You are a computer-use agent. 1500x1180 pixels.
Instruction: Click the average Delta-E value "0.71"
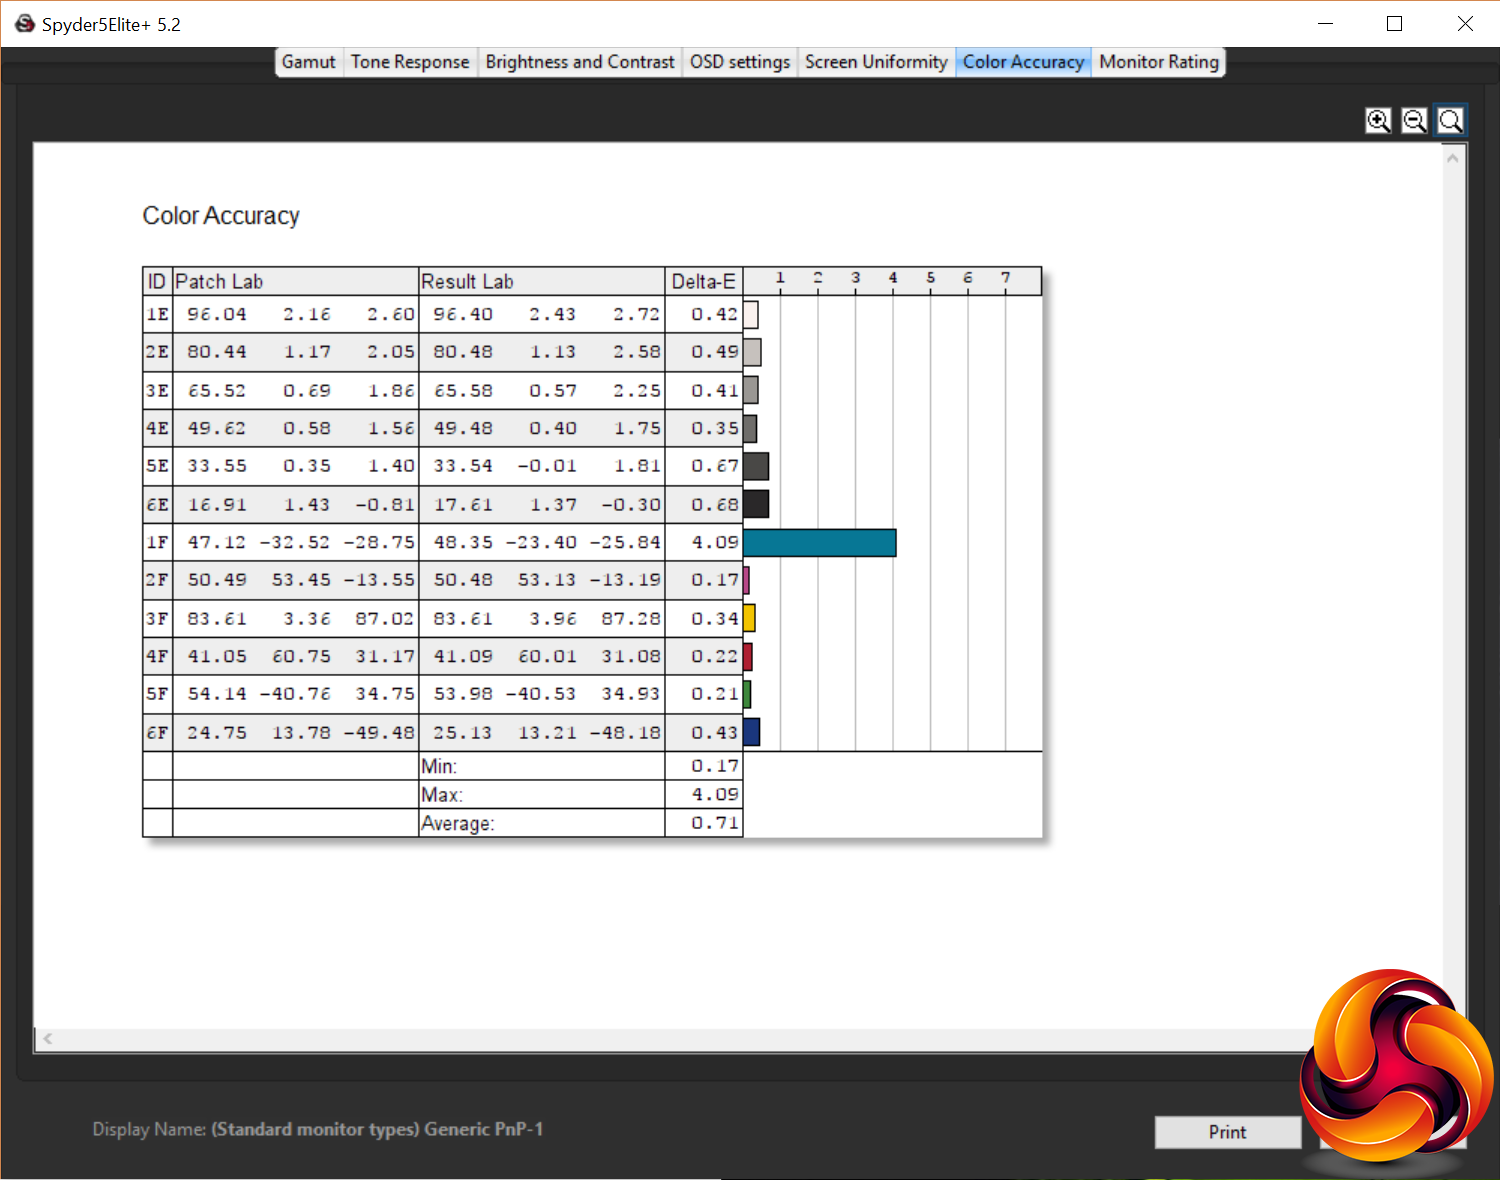point(715,823)
